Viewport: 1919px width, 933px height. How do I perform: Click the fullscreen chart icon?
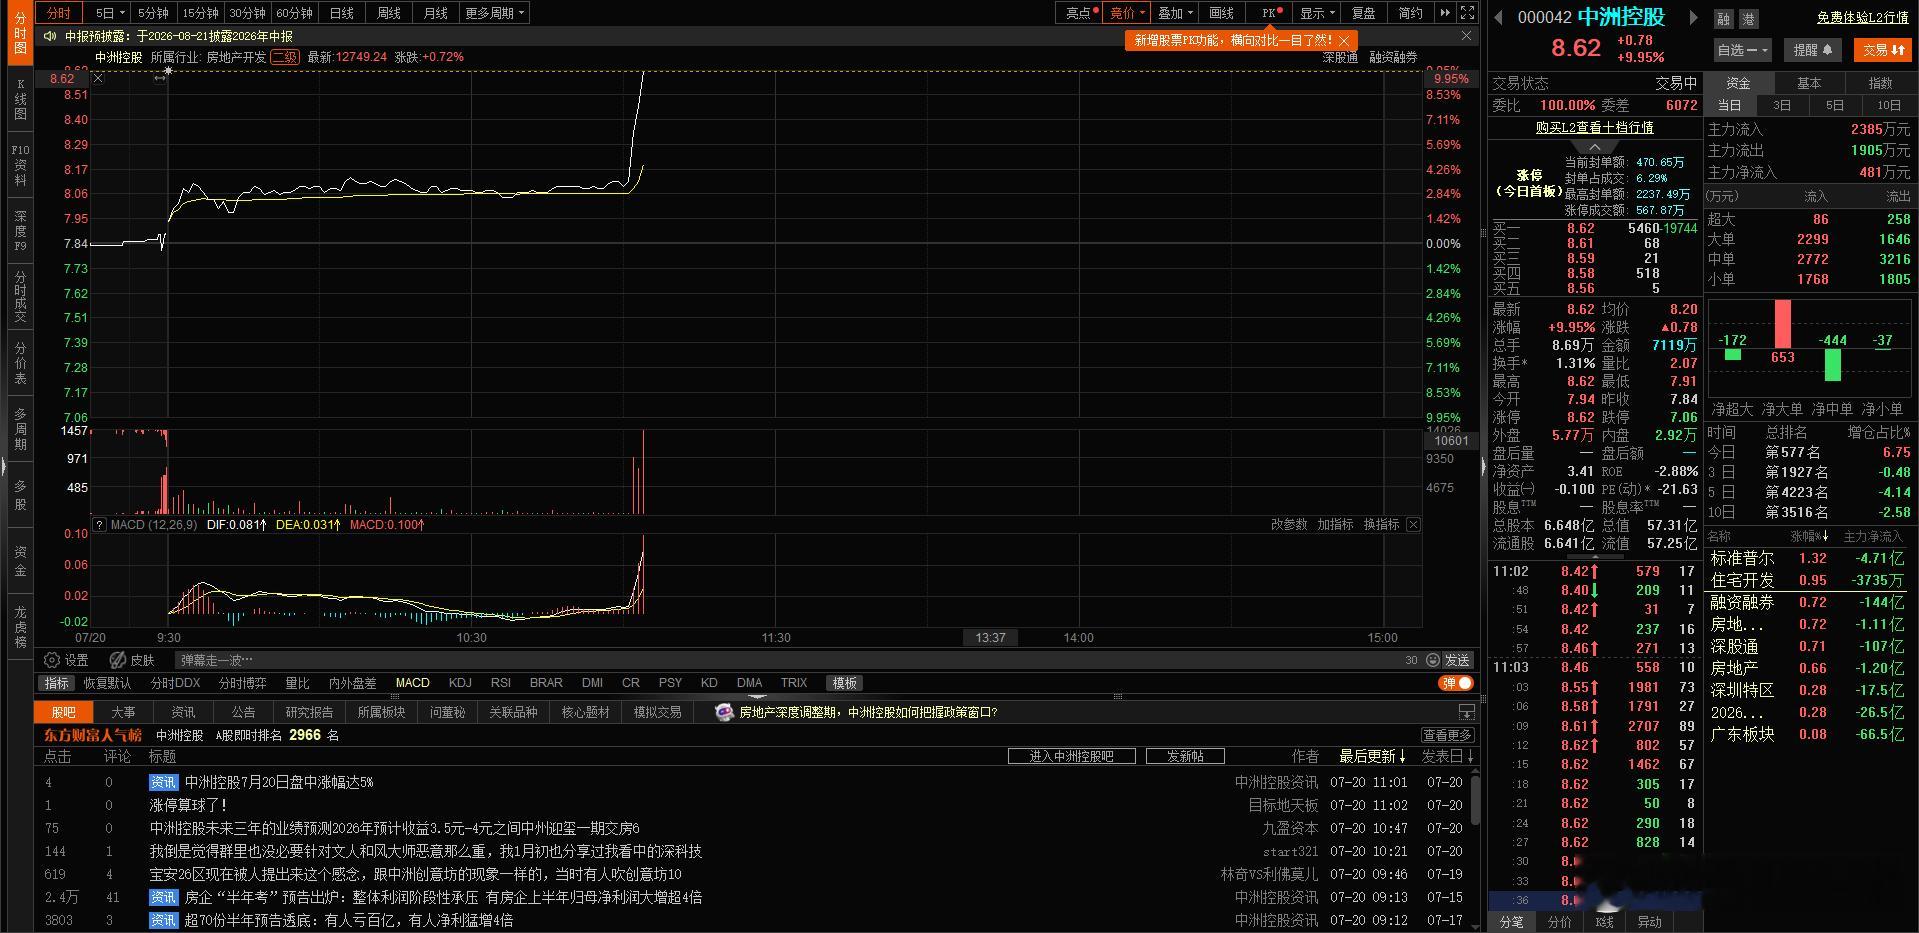tap(1467, 13)
